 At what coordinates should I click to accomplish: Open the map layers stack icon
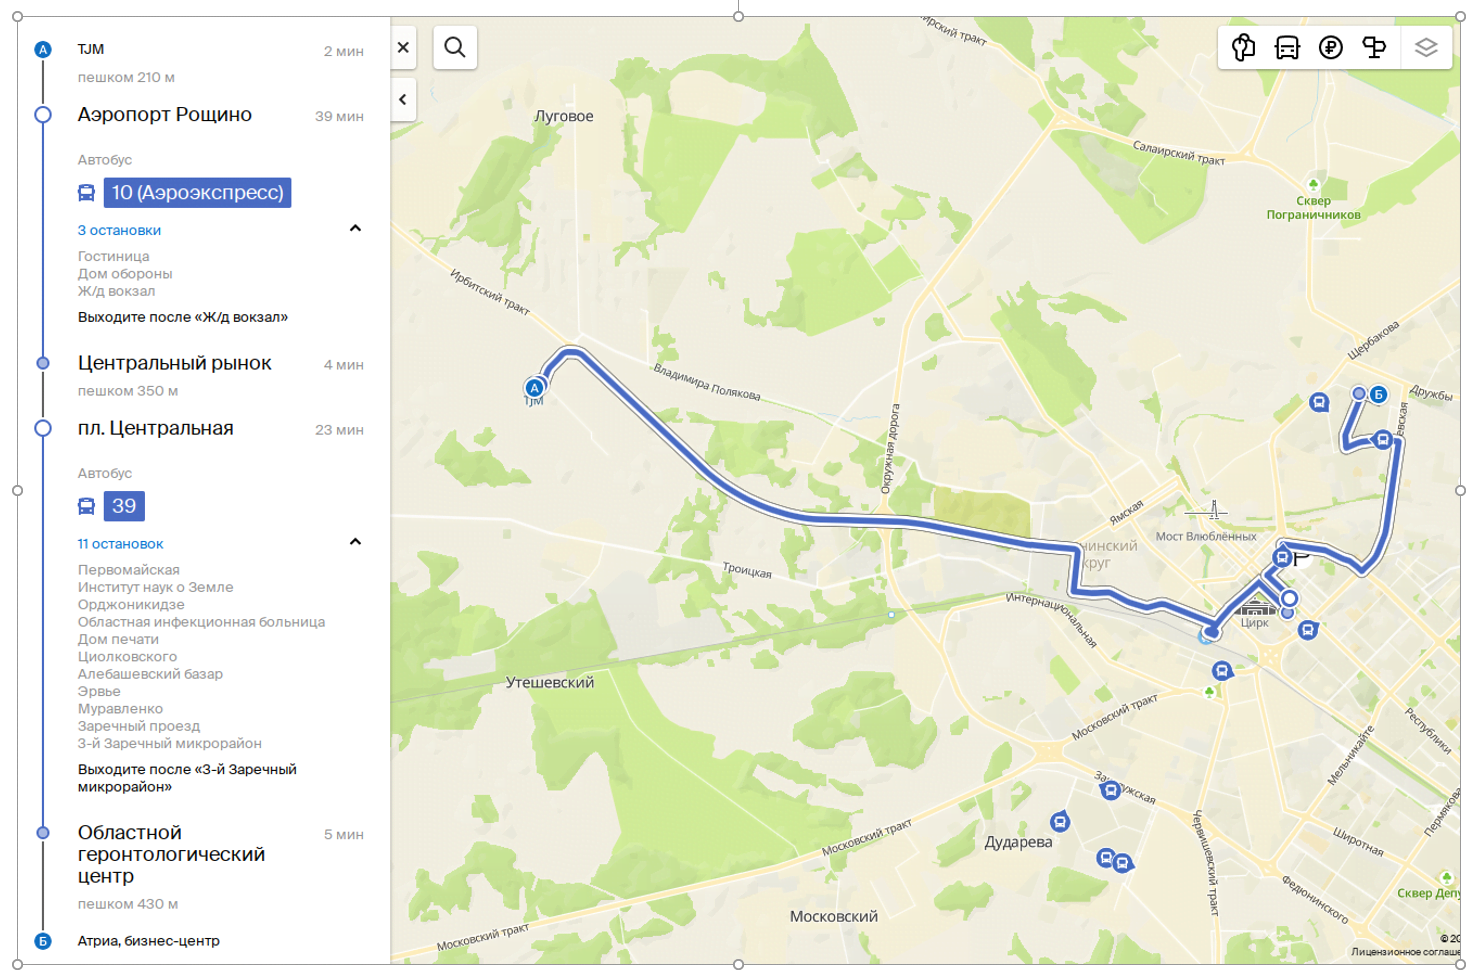[1426, 48]
